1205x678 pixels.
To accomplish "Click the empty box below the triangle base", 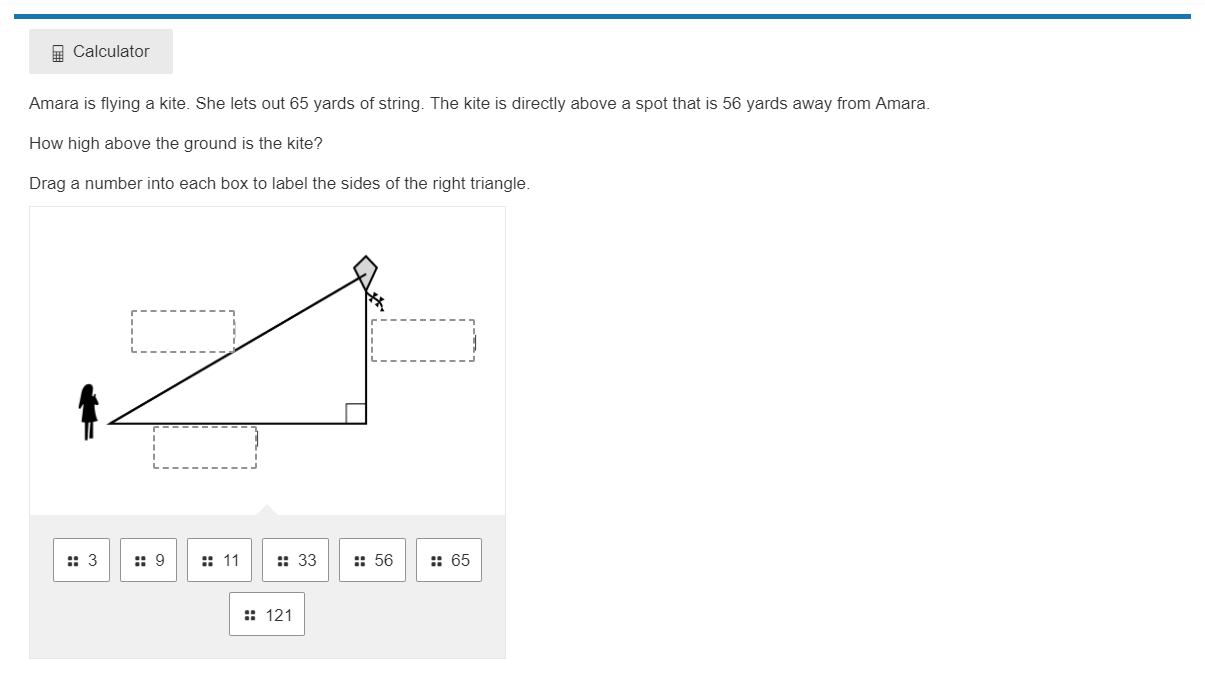I will click(205, 447).
